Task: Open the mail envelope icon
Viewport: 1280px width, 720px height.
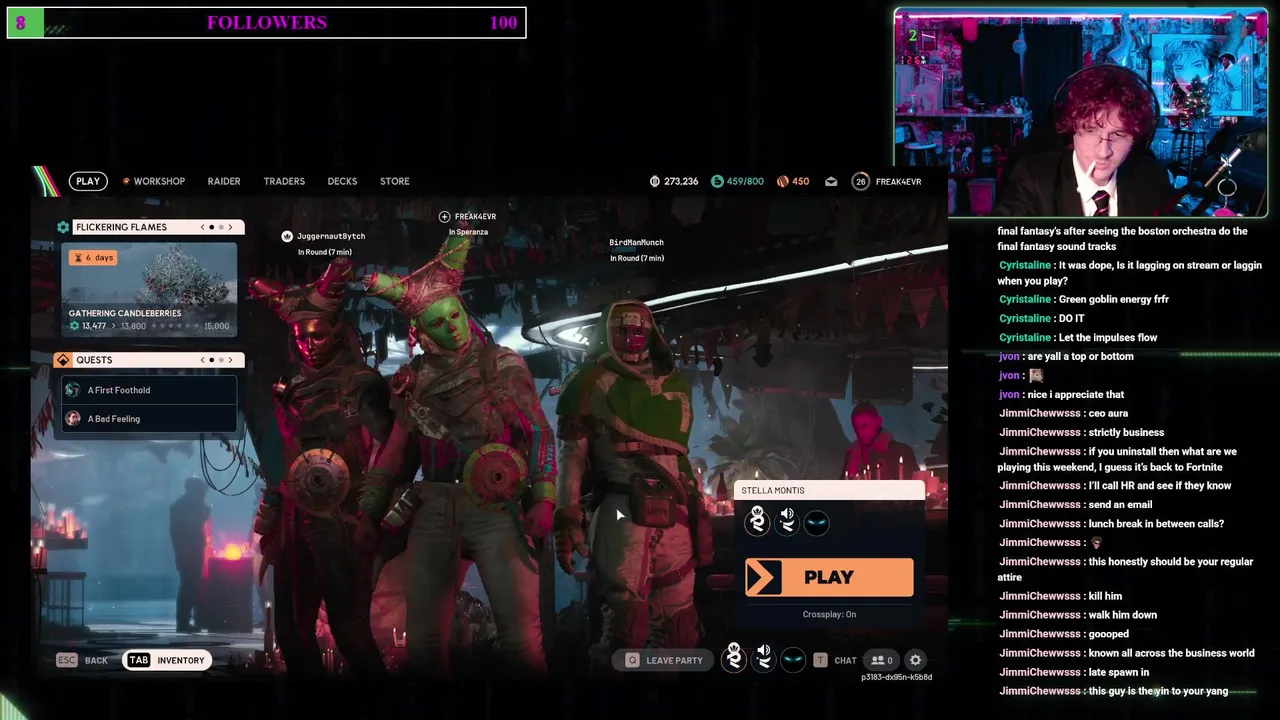Action: (831, 181)
